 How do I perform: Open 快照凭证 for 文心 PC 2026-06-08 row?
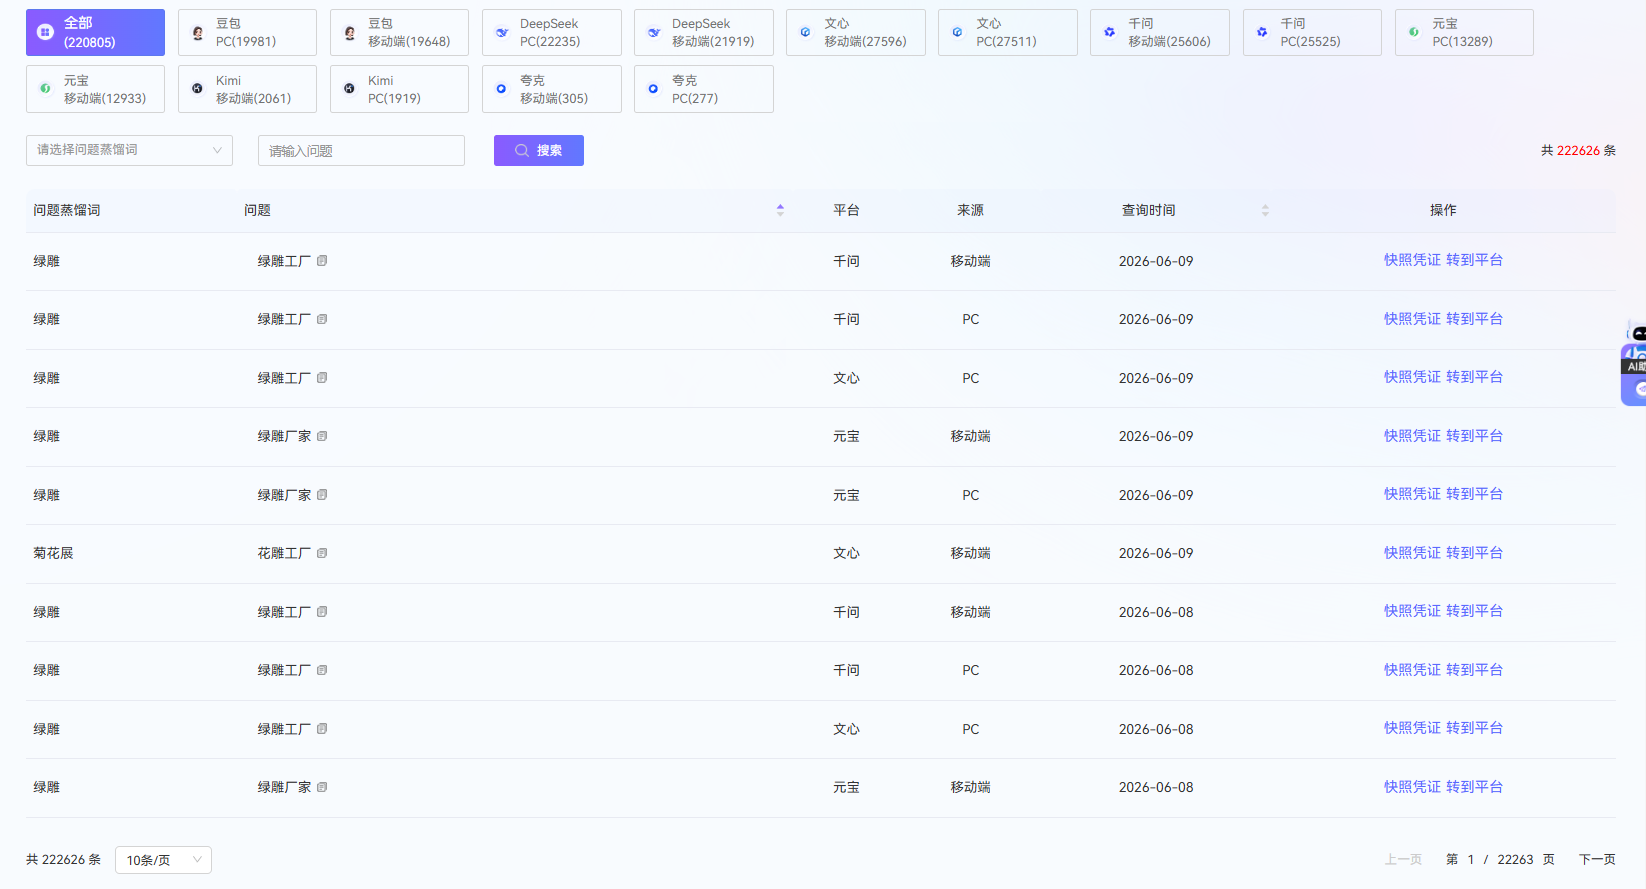pos(1412,728)
